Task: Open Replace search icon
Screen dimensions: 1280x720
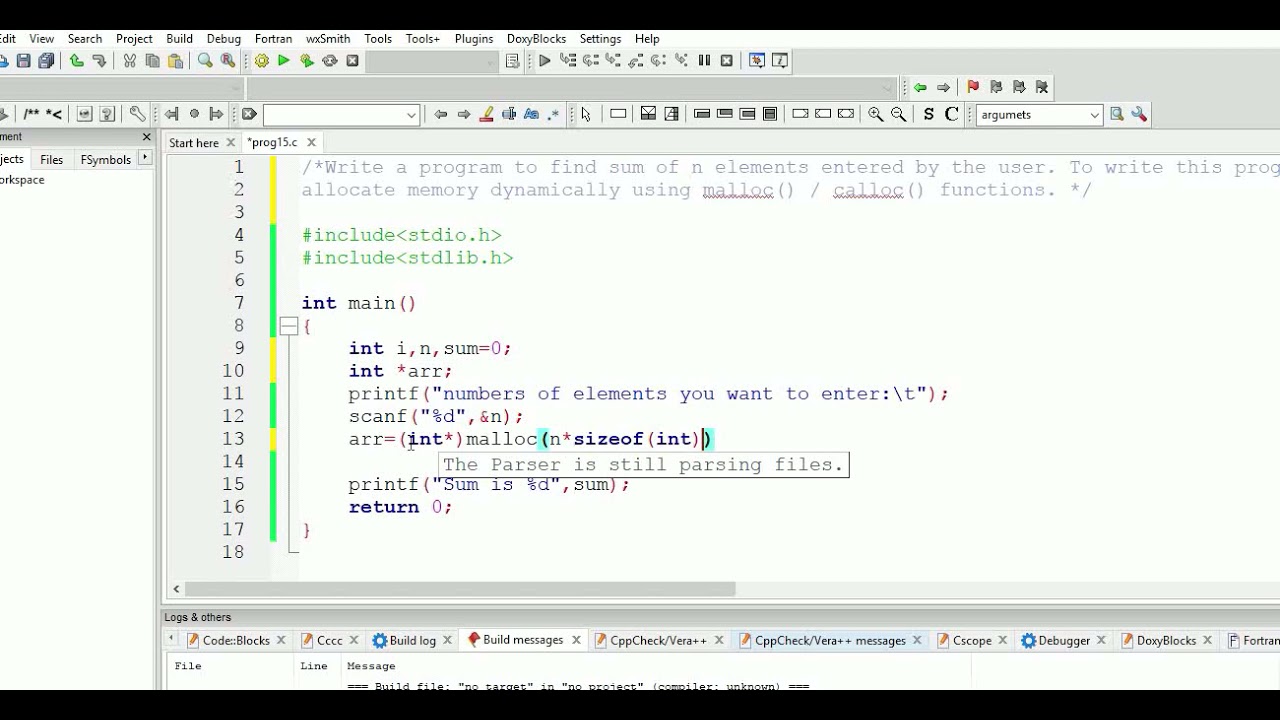Action: pyautogui.click(x=228, y=61)
